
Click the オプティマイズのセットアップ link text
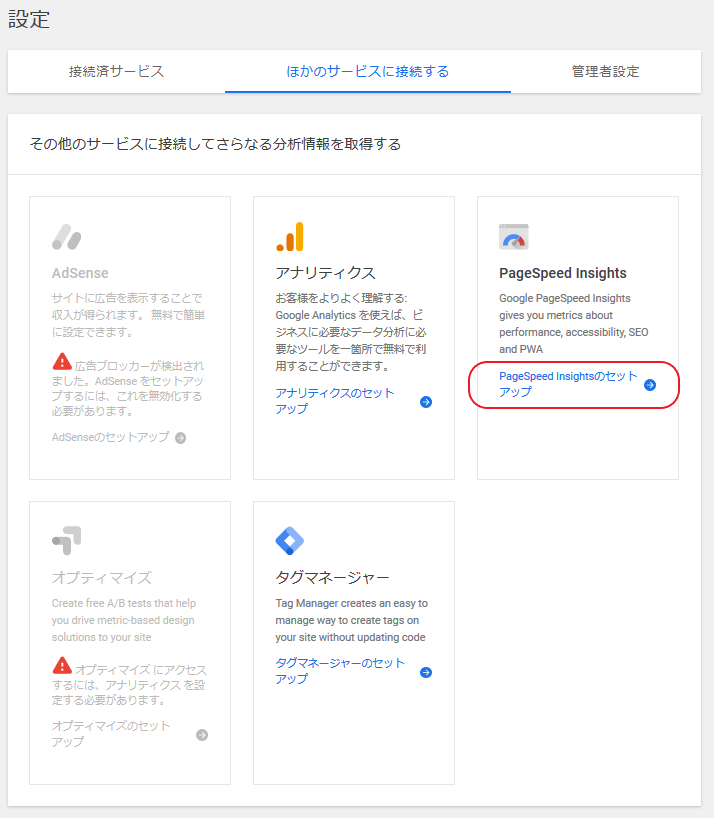click(x=110, y=733)
